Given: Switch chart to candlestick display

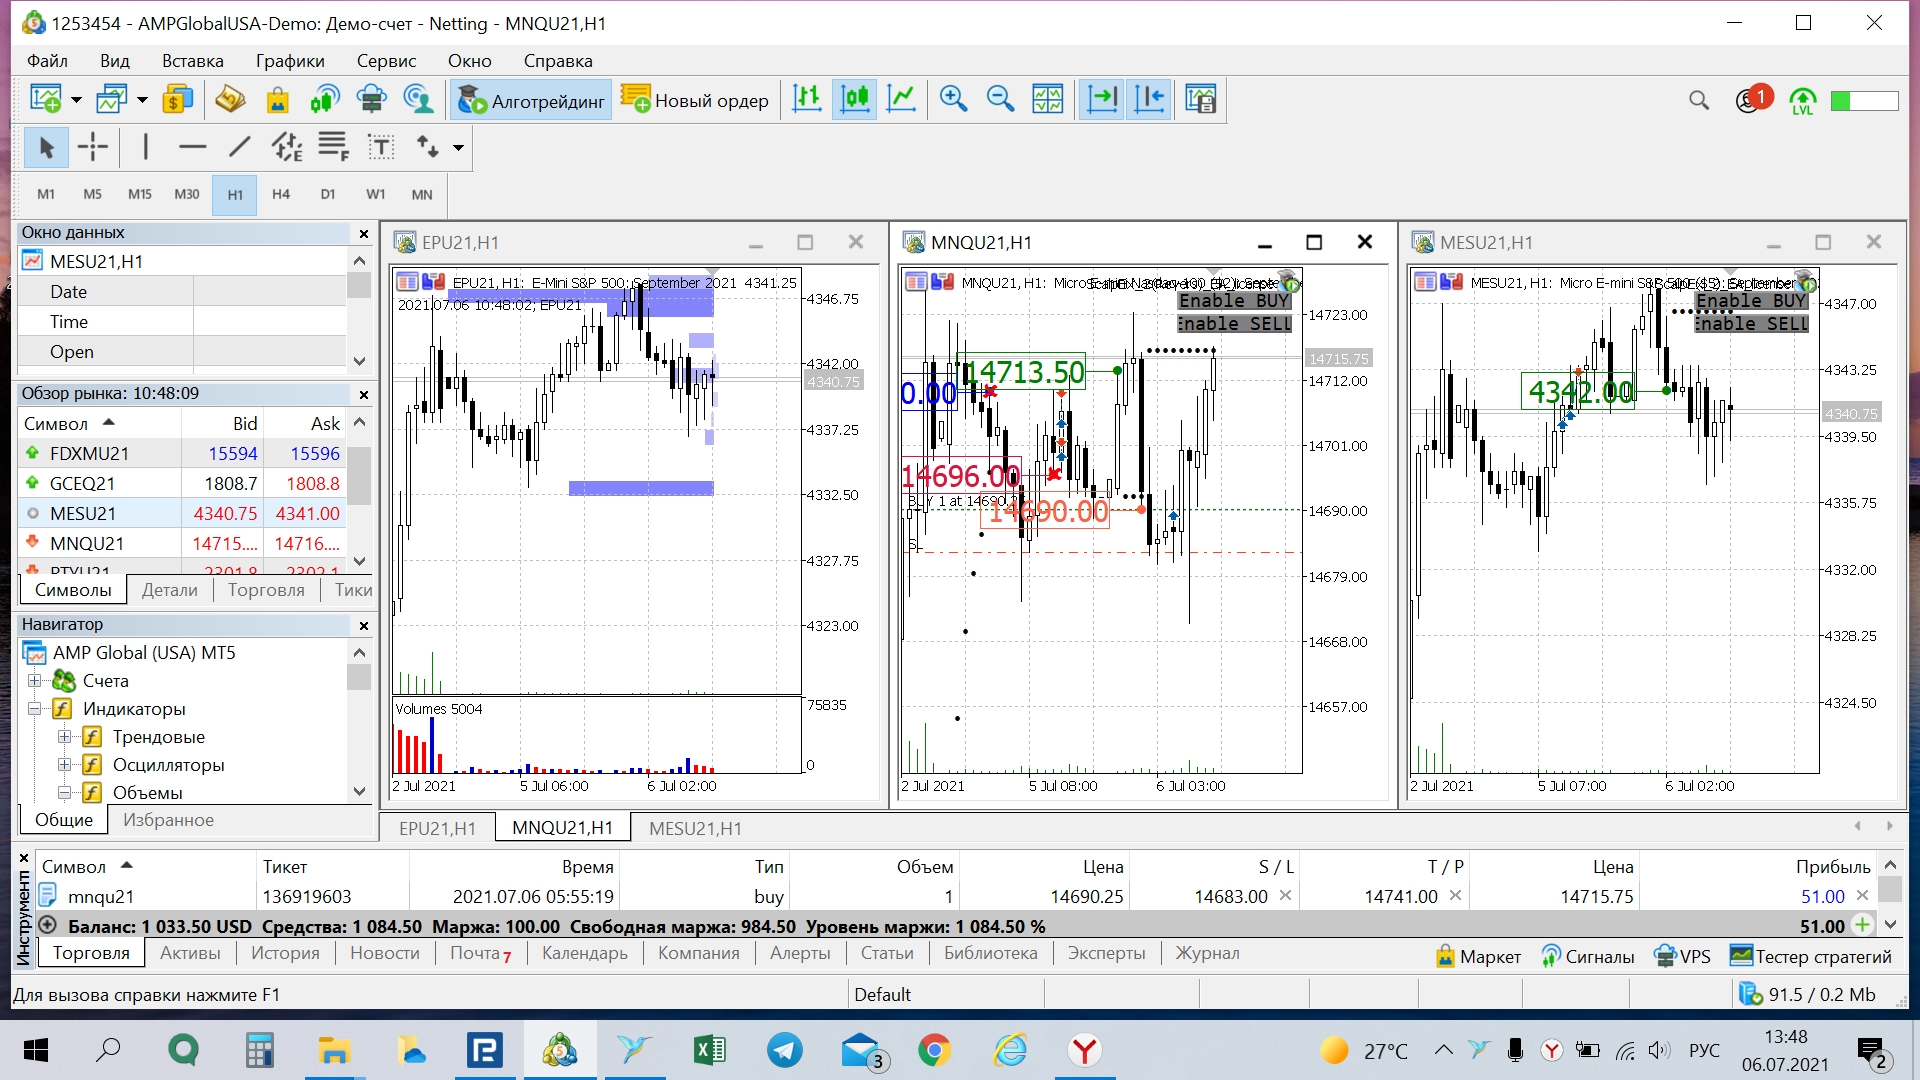Looking at the screenshot, I should [855, 99].
